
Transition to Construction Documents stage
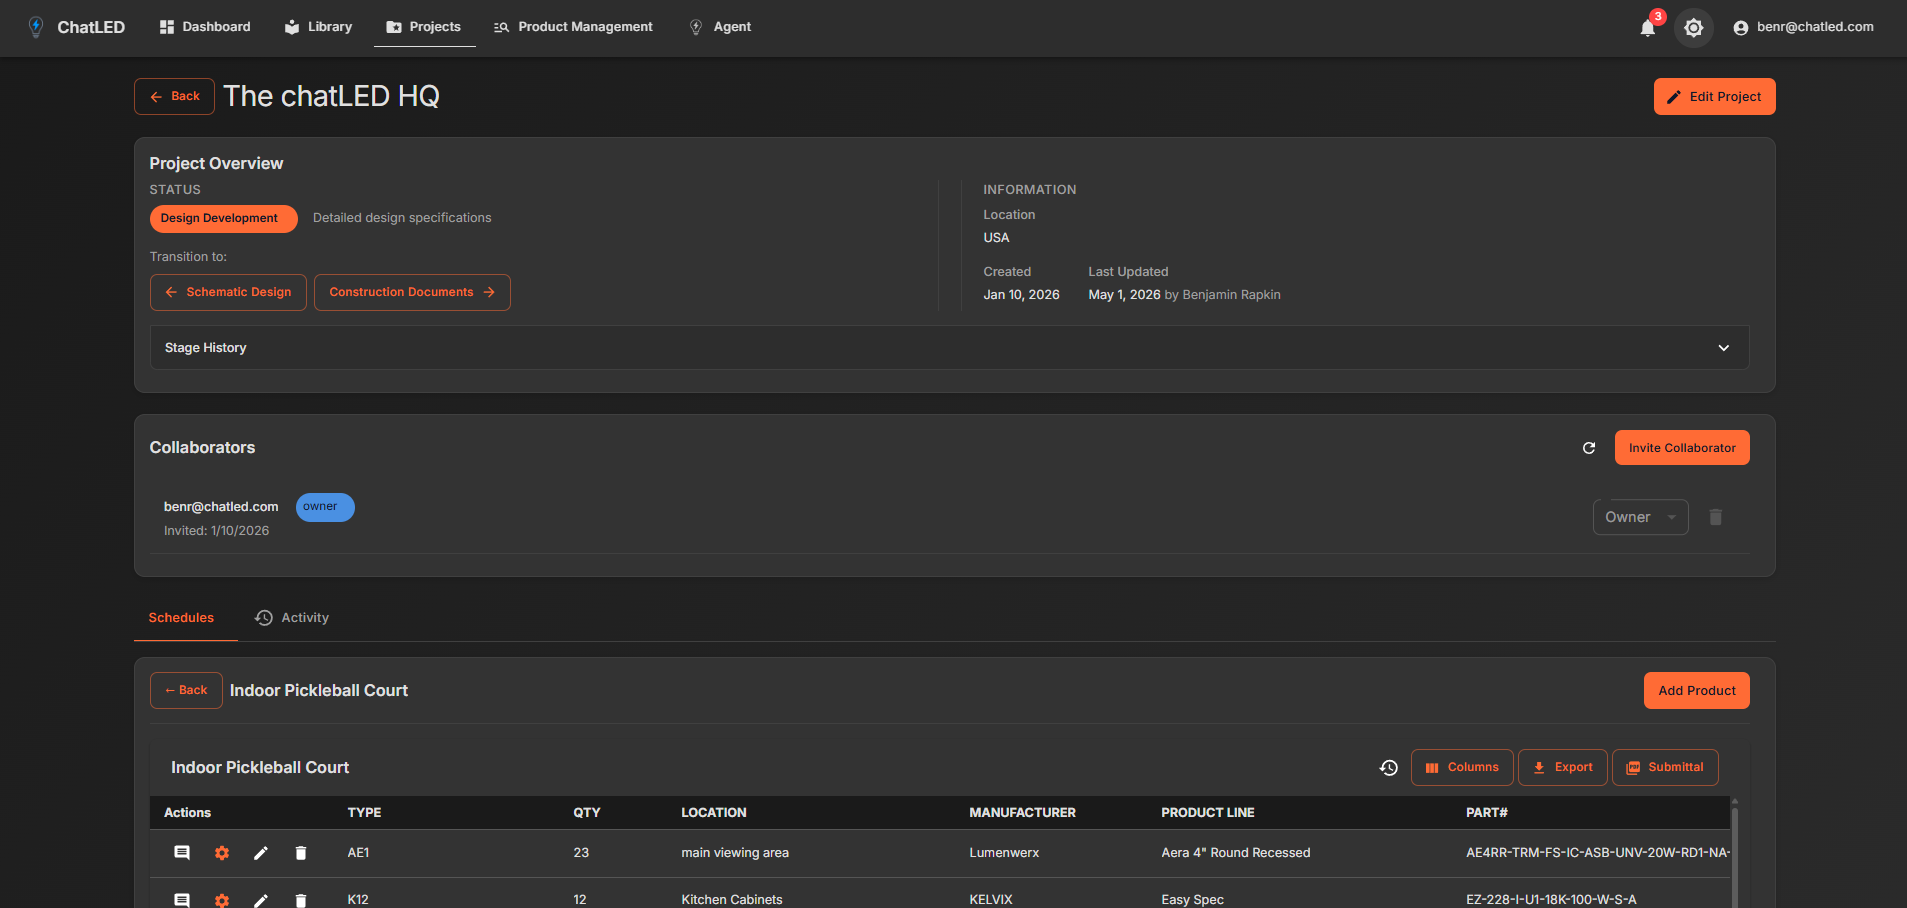point(412,292)
